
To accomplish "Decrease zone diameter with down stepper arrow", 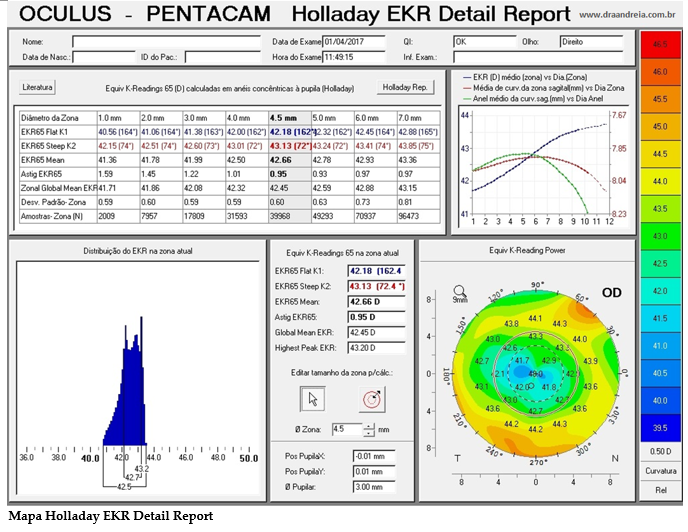I will [369, 433].
